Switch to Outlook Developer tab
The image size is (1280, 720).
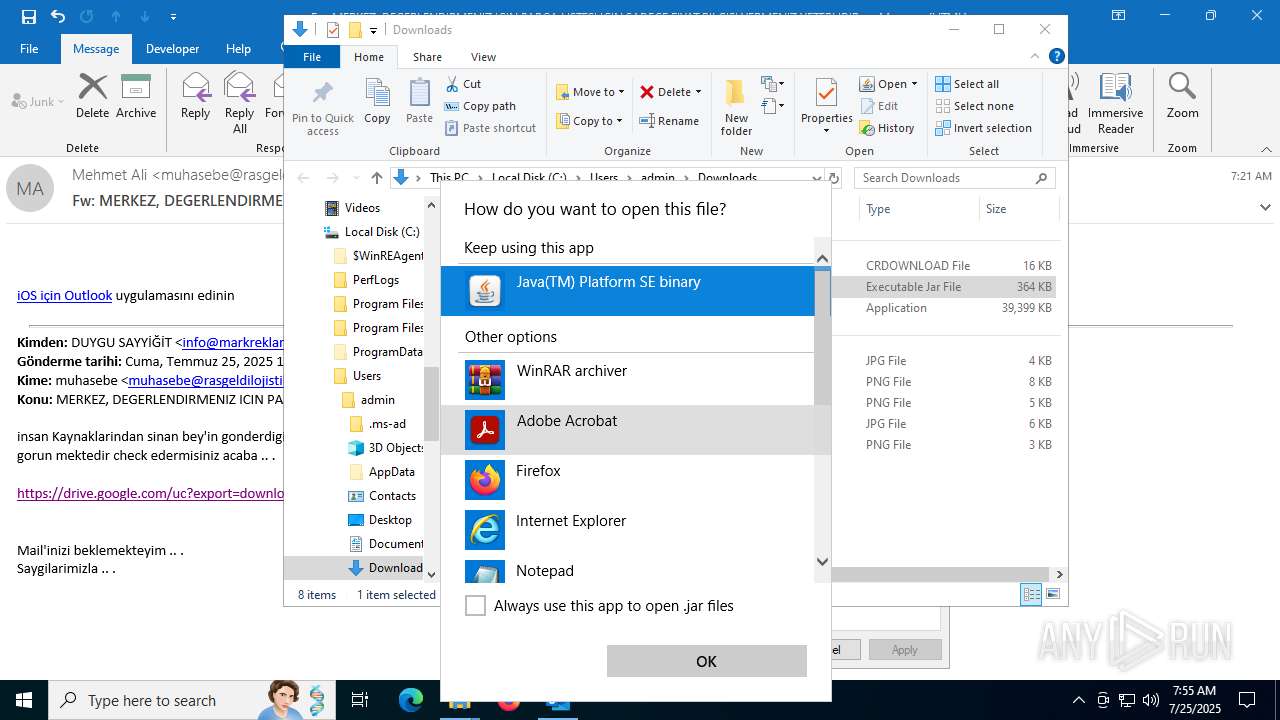(172, 49)
